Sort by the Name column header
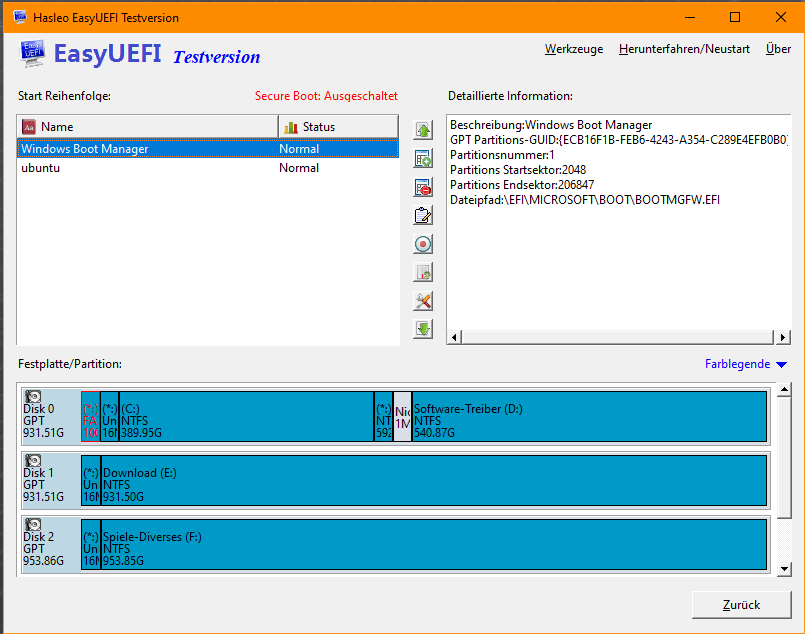The height and width of the screenshot is (634, 805). click(x=148, y=127)
